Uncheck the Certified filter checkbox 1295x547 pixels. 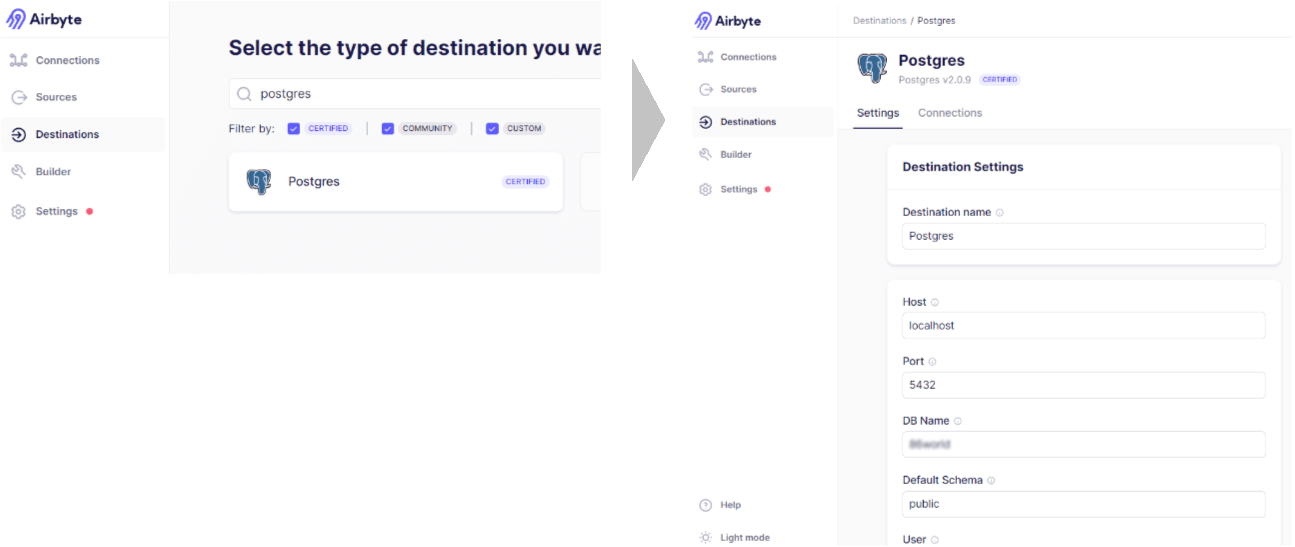pos(294,129)
